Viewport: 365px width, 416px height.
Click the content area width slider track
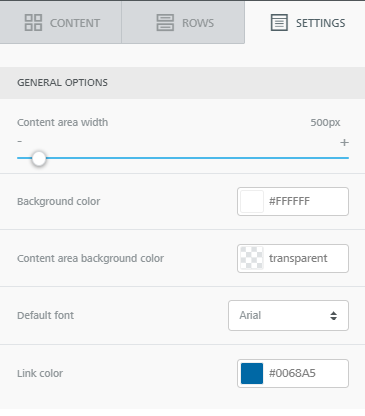(x=183, y=158)
